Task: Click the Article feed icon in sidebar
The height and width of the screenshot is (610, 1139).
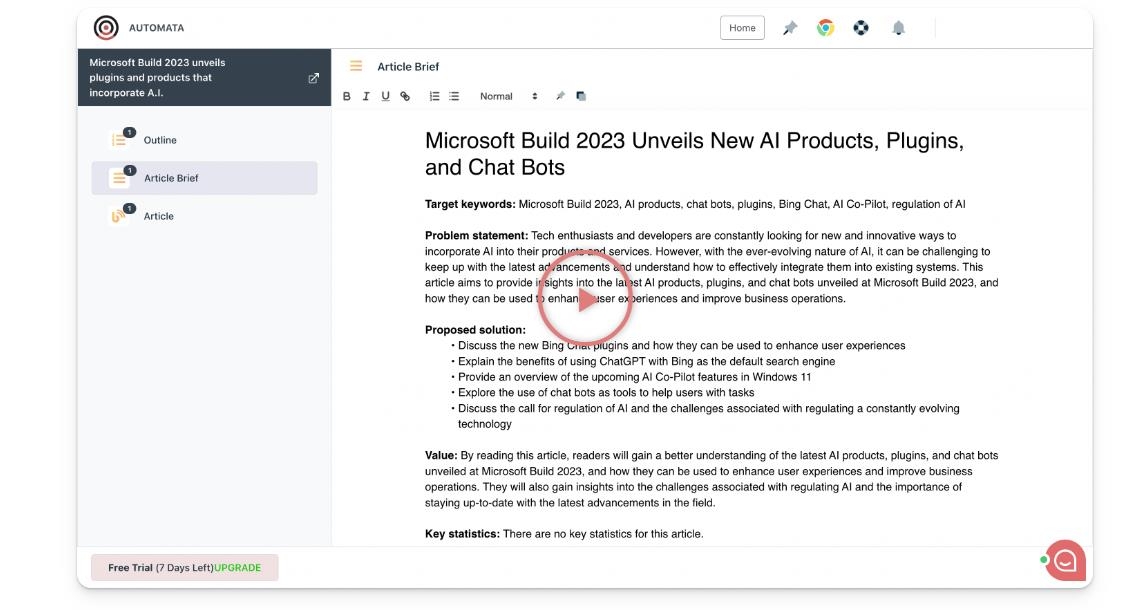Action: tap(118, 216)
